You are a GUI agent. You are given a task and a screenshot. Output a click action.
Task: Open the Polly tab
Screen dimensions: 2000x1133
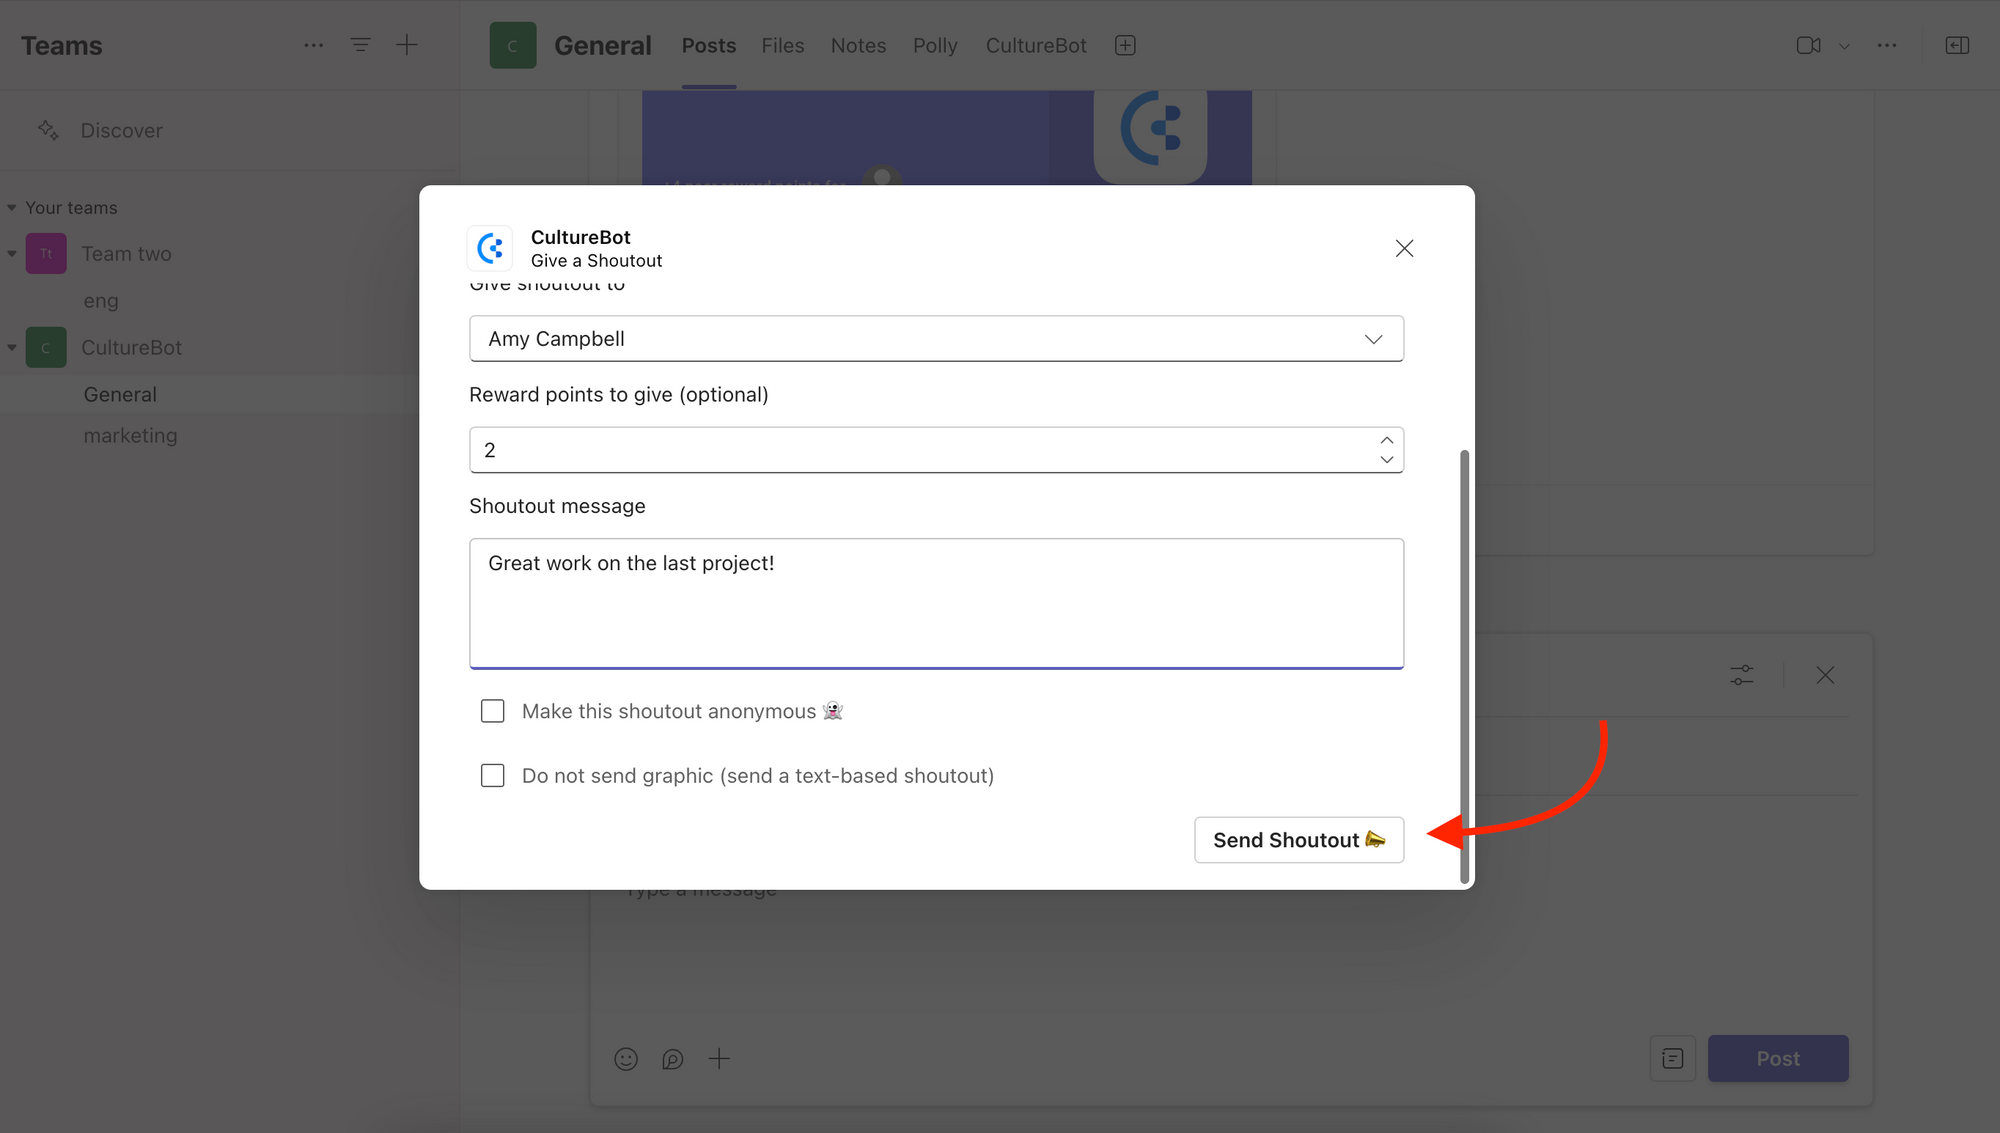[x=935, y=46]
